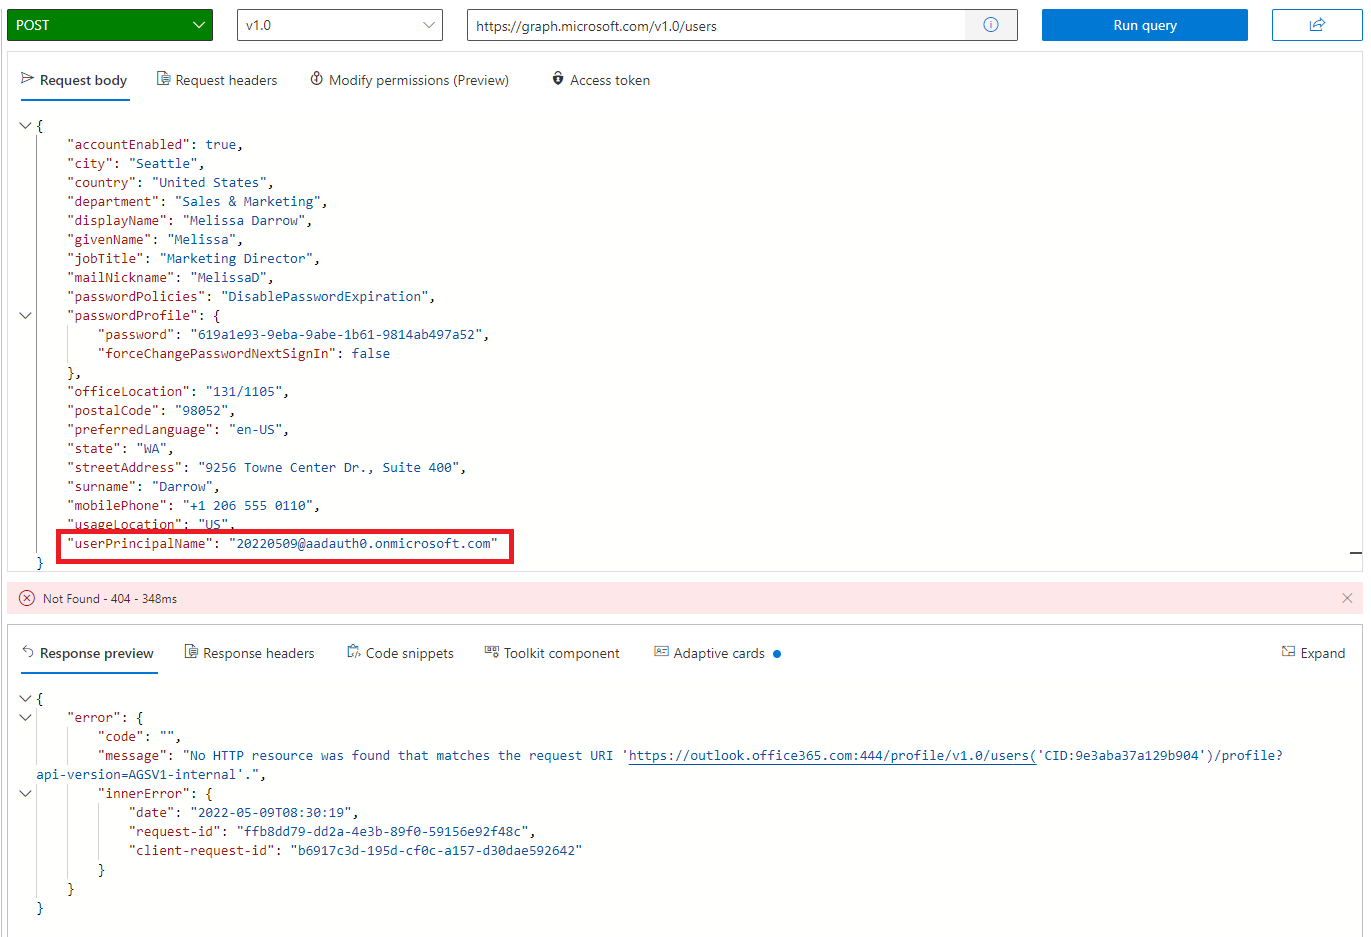
Task: Click the password value in passwordProfile
Action: 336,334
